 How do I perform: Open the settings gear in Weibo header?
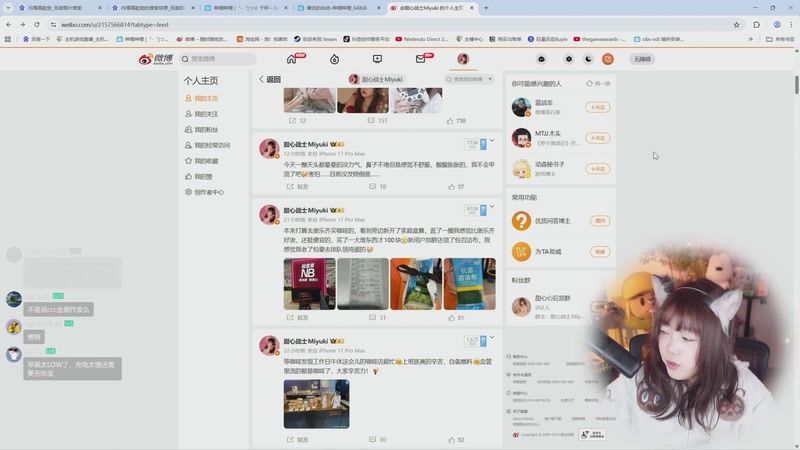[x=568, y=59]
